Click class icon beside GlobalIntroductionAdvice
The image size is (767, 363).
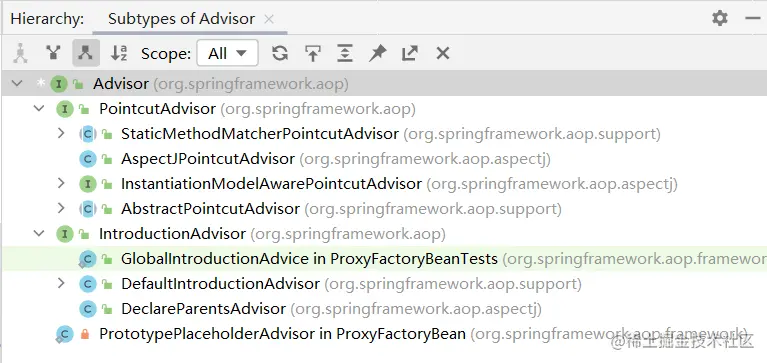pyautogui.click(x=88, y=259)
